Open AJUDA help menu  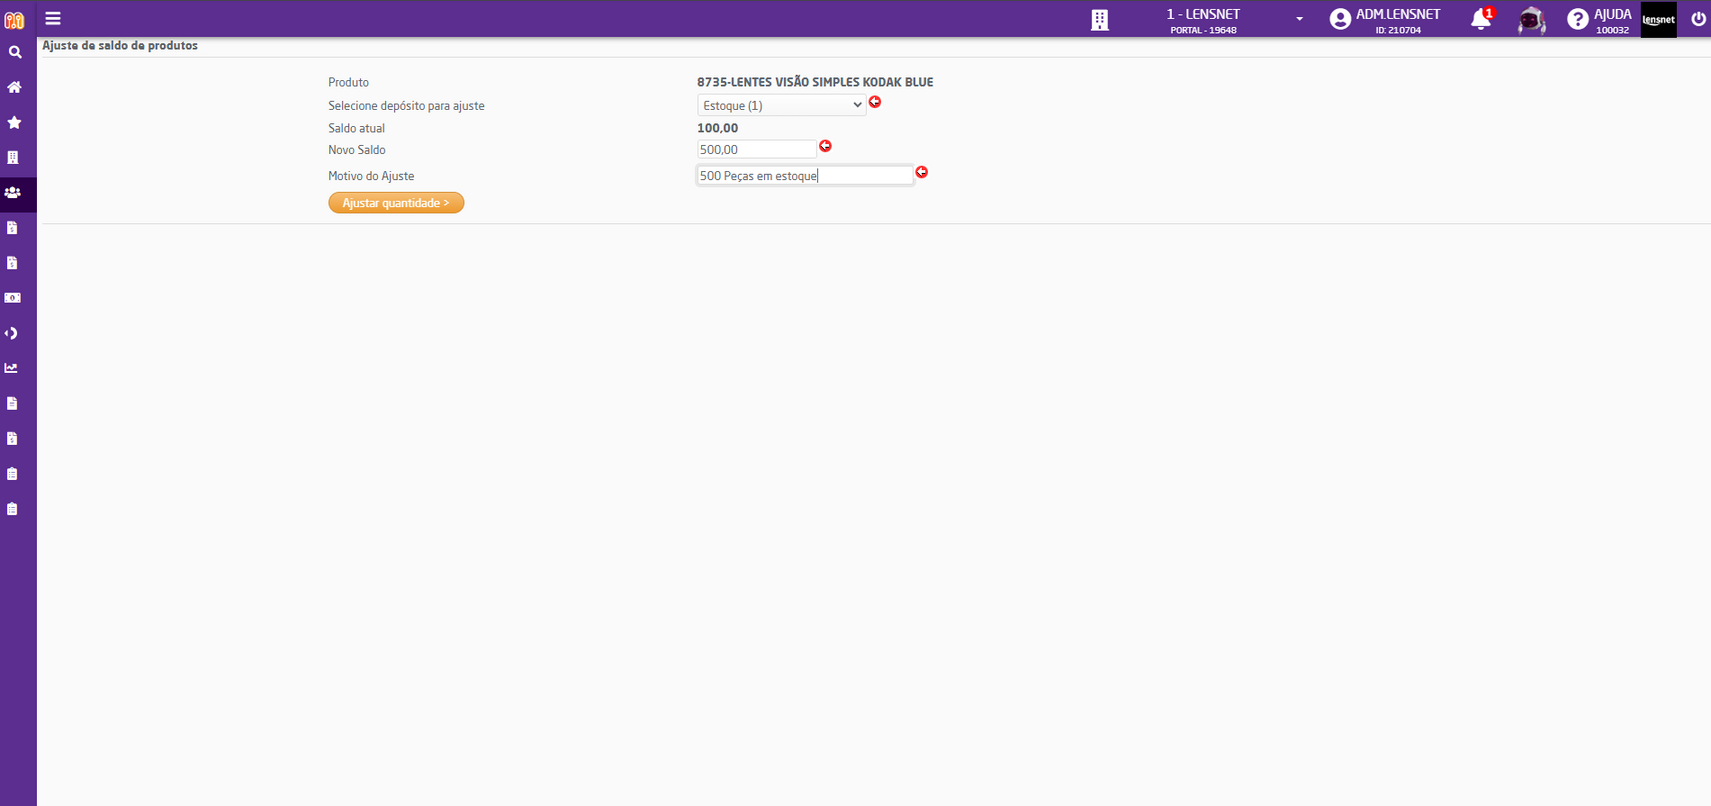(1599, 20)
